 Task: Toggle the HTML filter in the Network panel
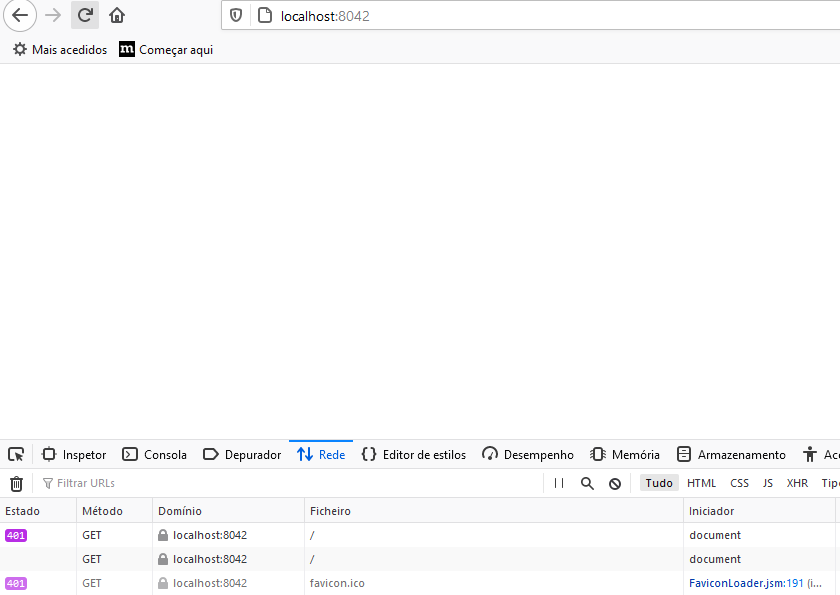click(x=702, y=483)
